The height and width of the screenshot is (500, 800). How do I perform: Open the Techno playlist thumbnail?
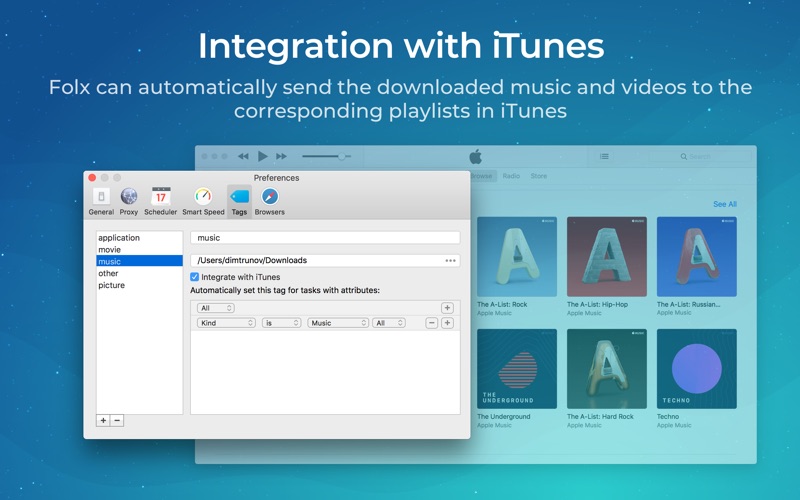[x=696, y=369]
